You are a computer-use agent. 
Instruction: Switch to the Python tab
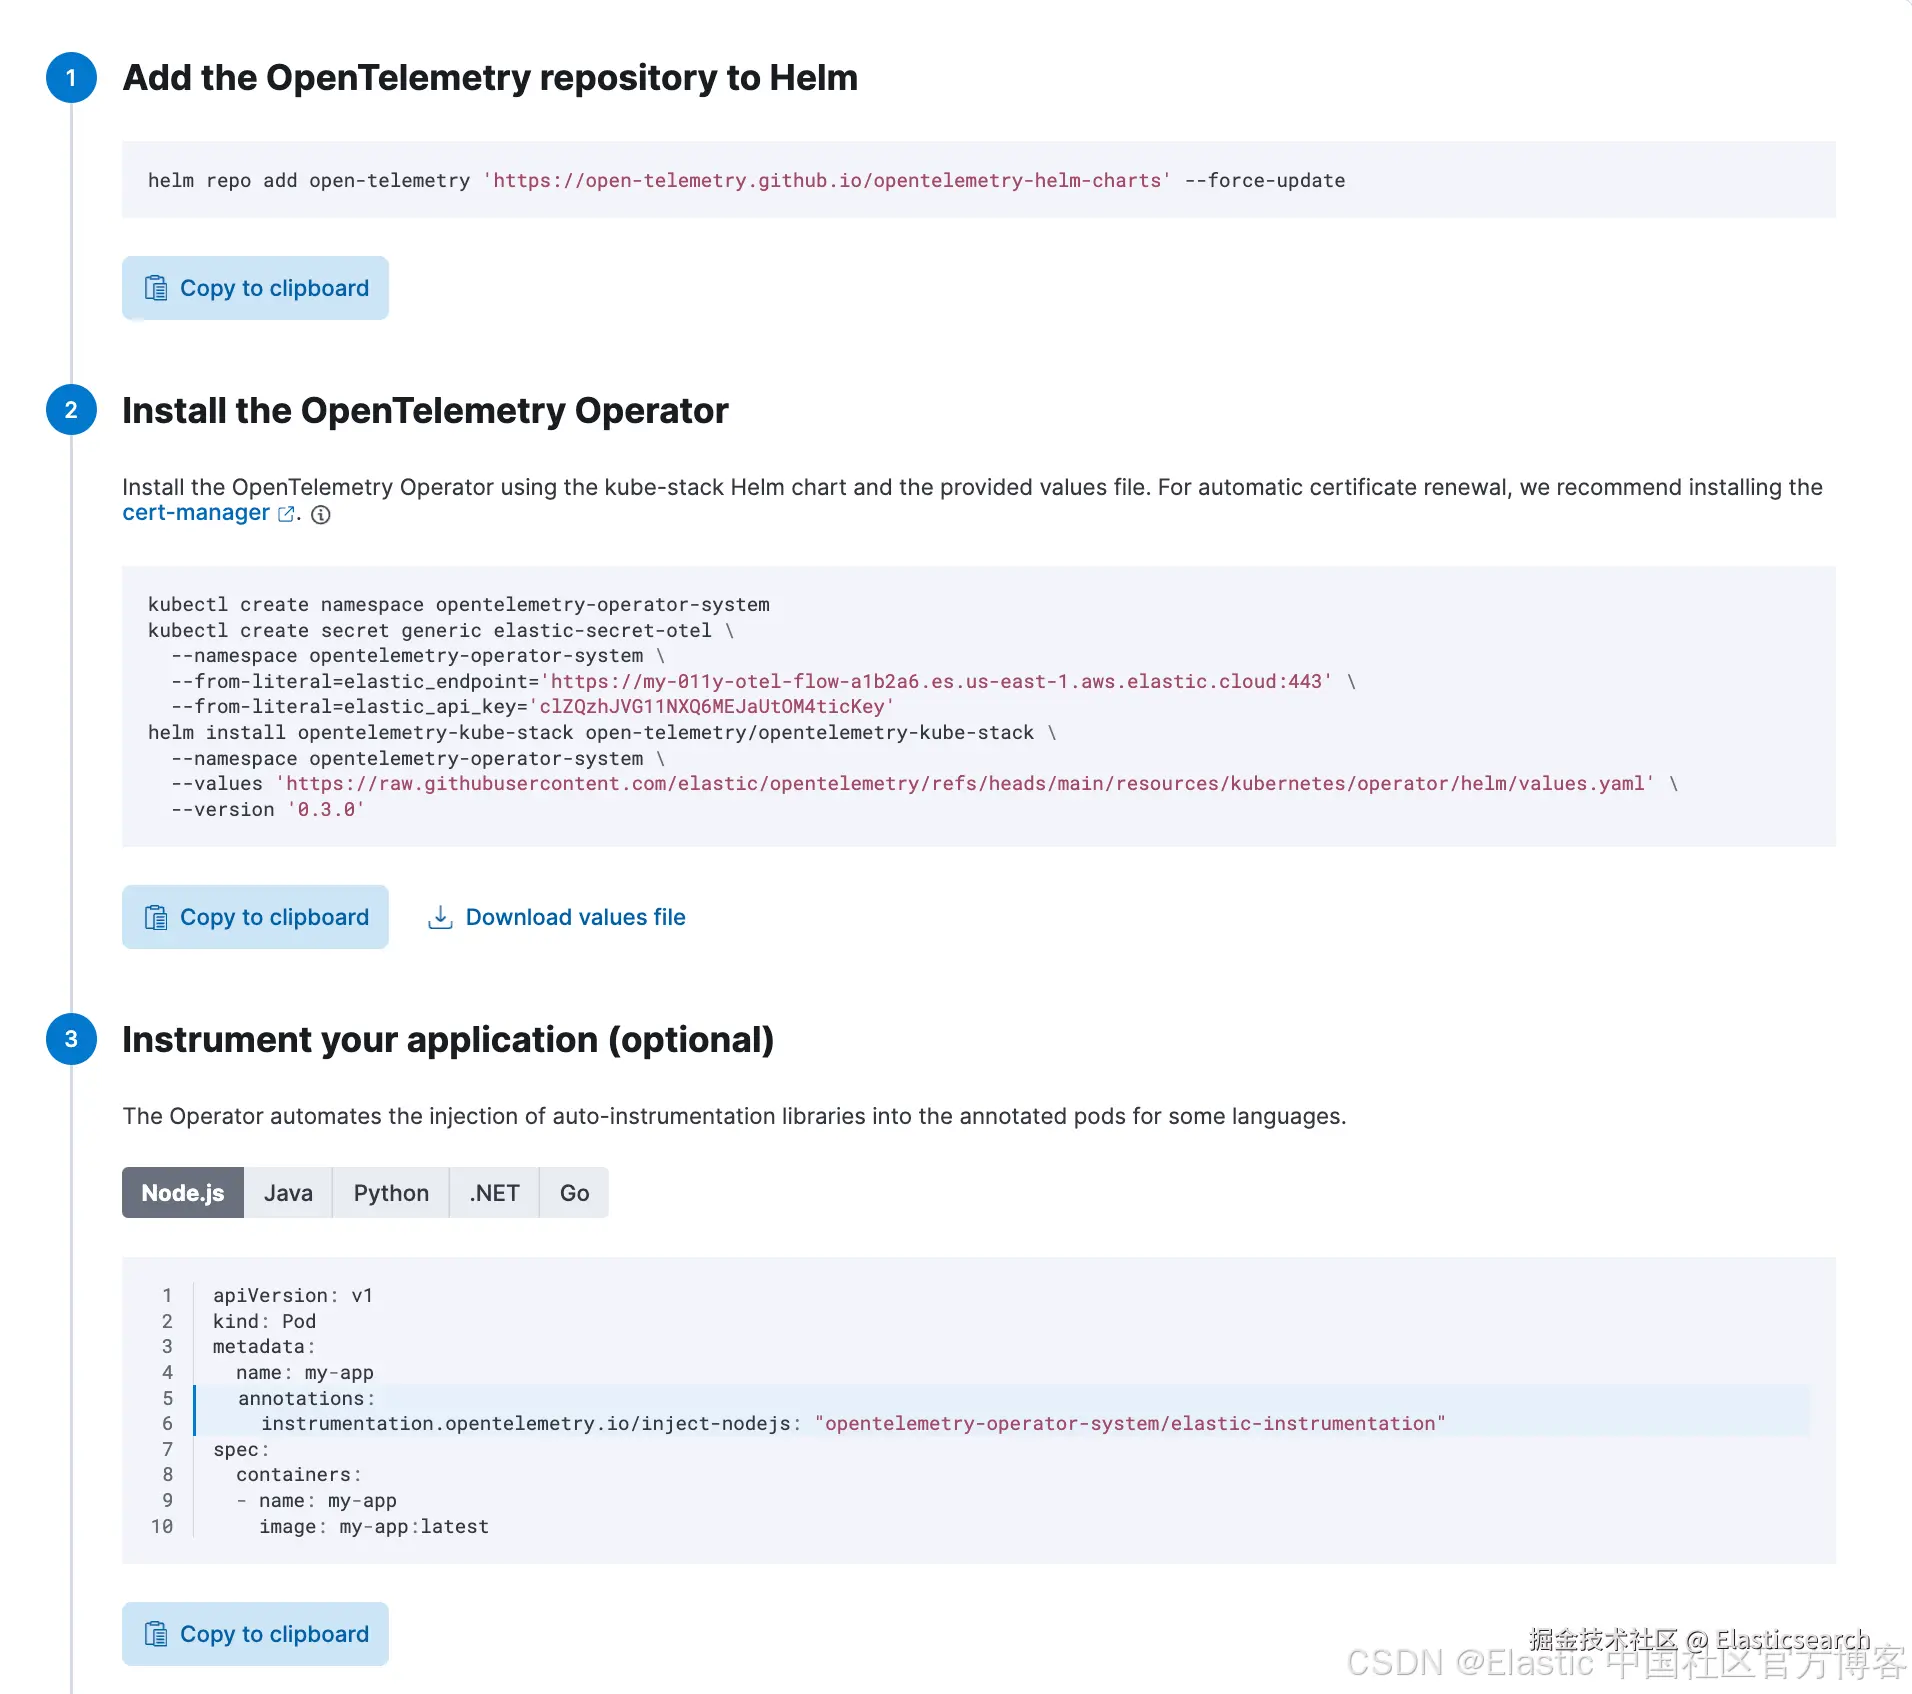pos(391,1193)
